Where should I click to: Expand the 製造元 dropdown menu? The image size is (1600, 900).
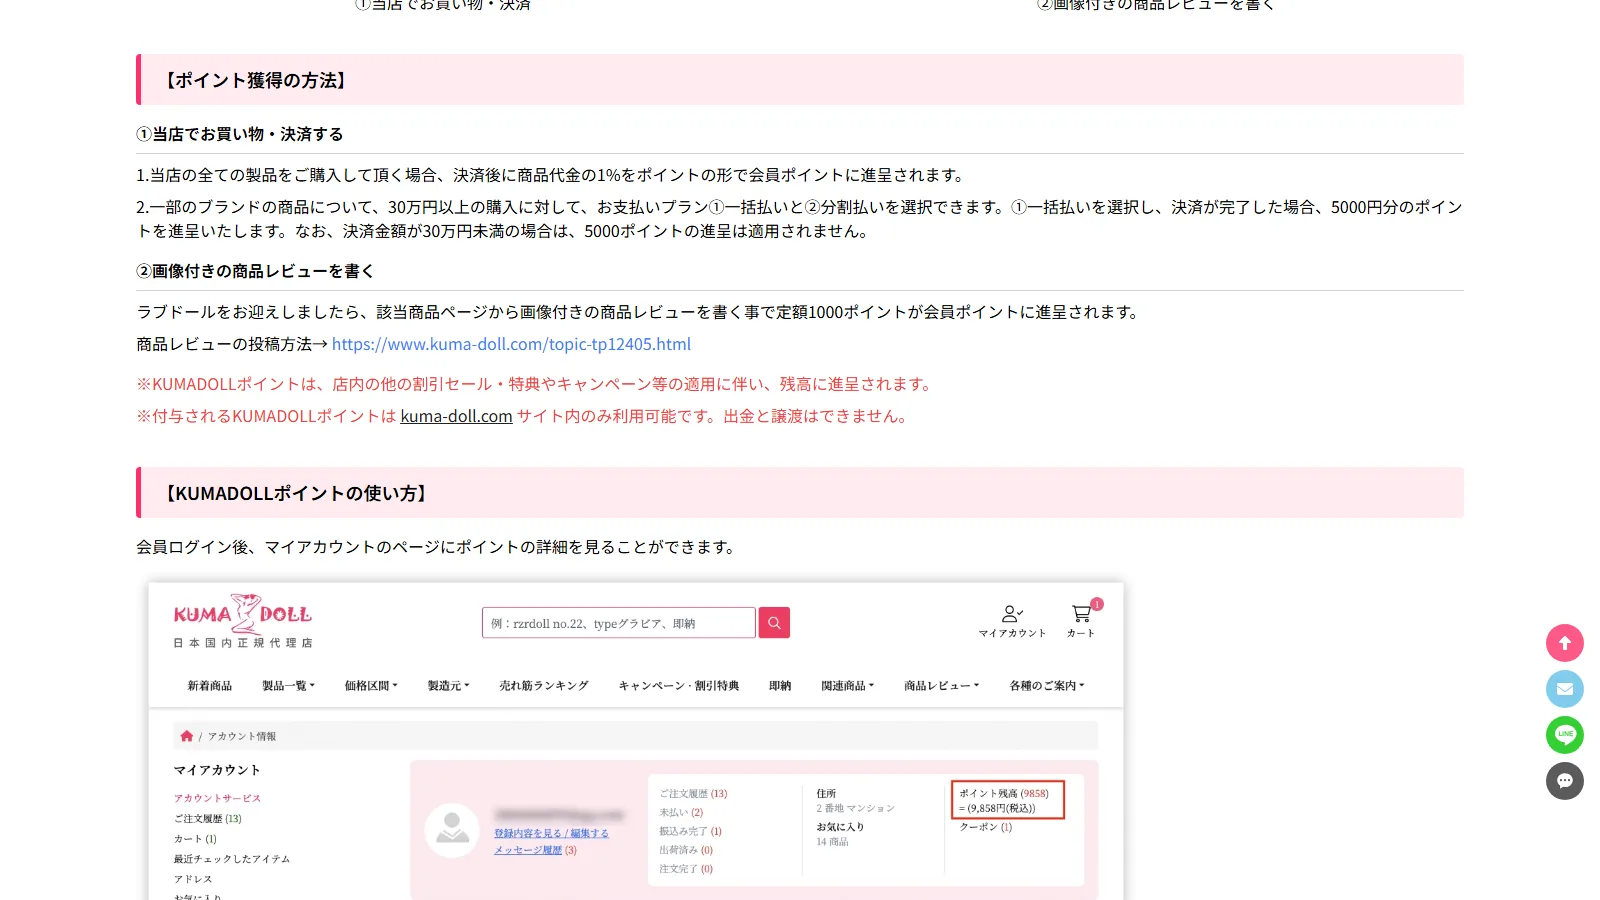coord(448,685)
